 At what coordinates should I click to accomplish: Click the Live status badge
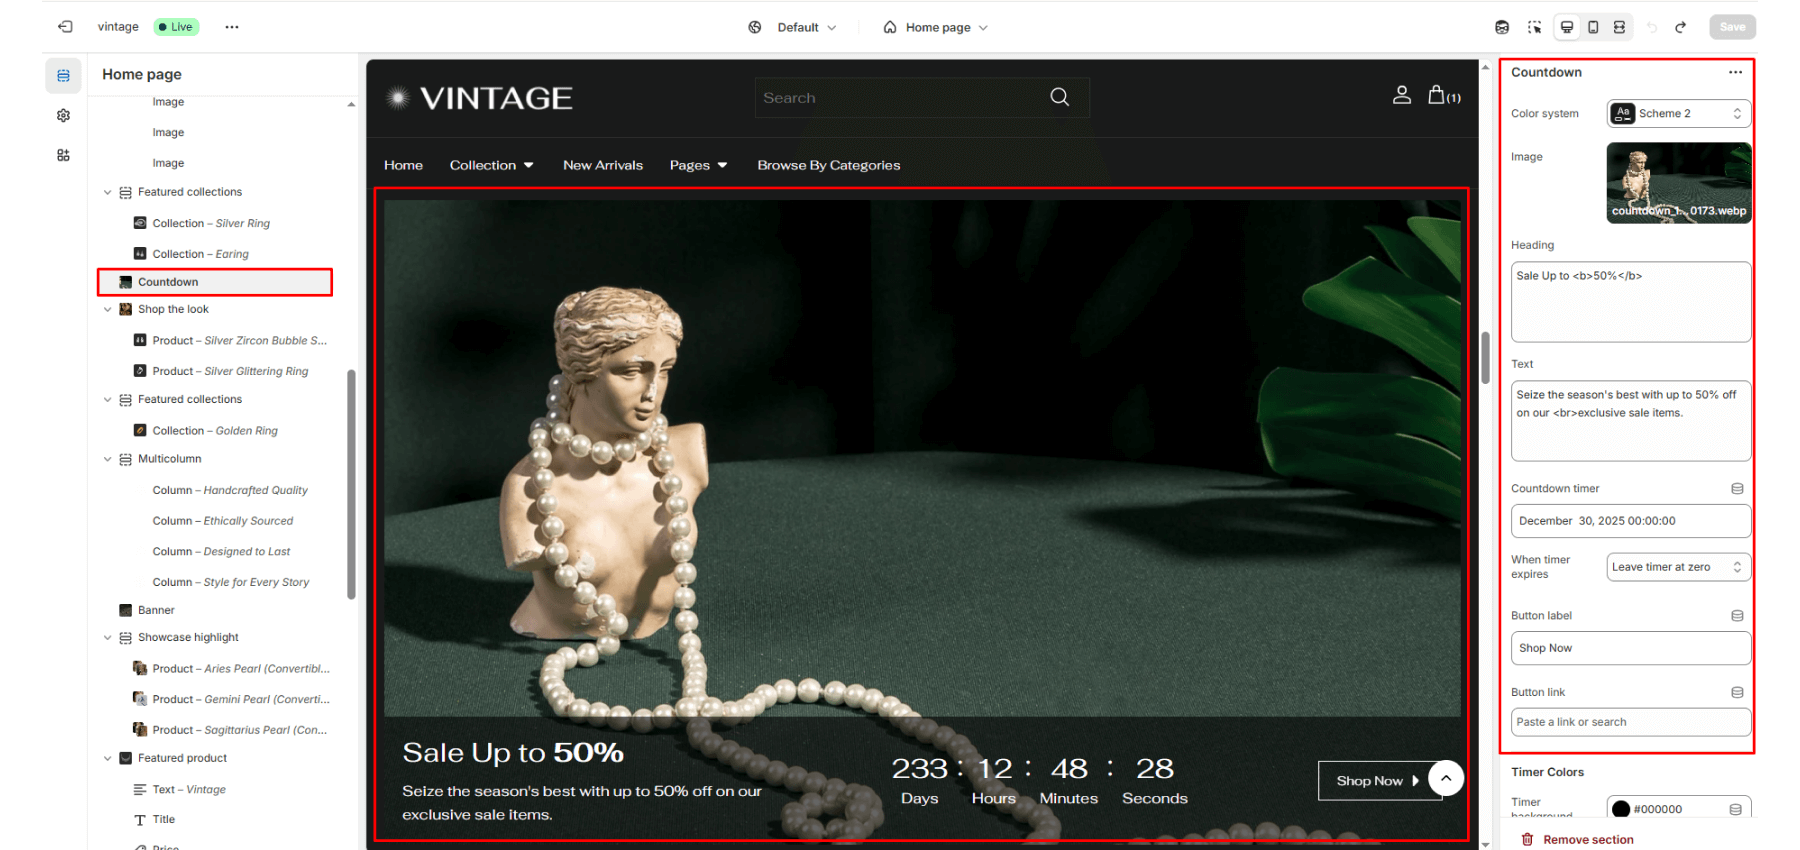click(x=176, y=27)
